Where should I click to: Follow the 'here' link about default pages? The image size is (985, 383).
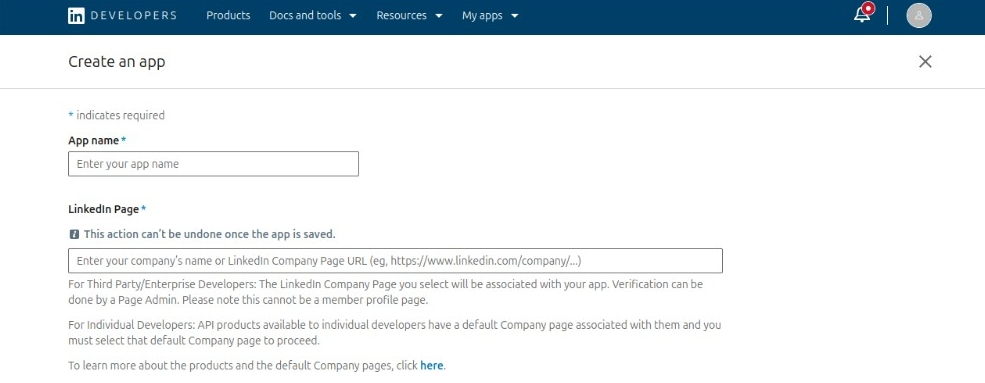click(432, 365)
